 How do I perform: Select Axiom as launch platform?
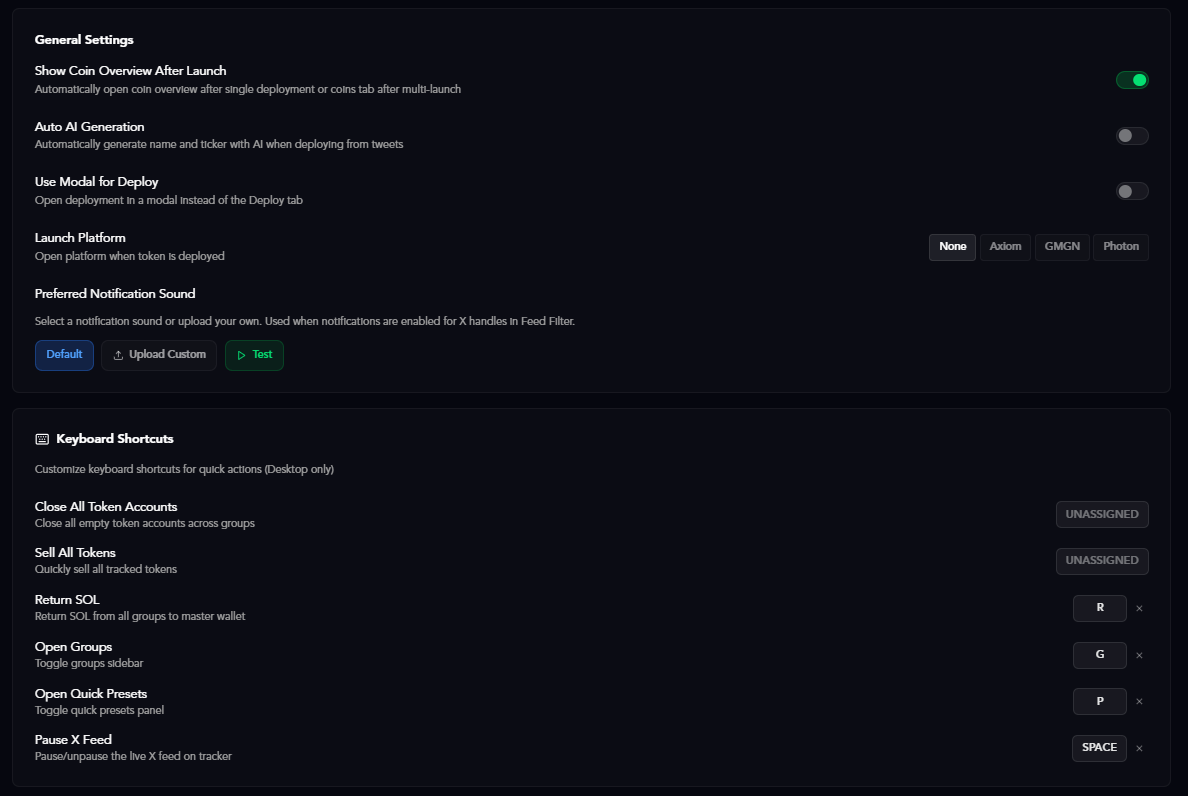(x=1005, y=247)
